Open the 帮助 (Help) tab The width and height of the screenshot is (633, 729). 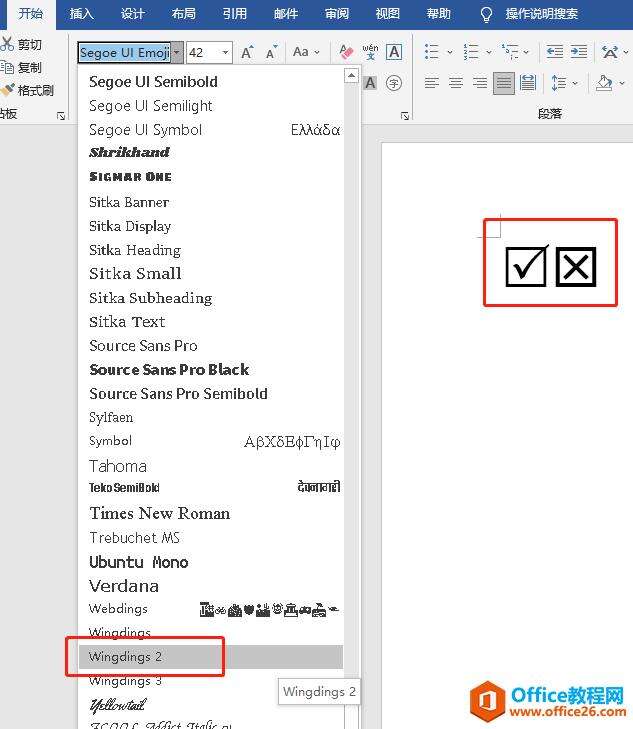[x=438, y=14]
